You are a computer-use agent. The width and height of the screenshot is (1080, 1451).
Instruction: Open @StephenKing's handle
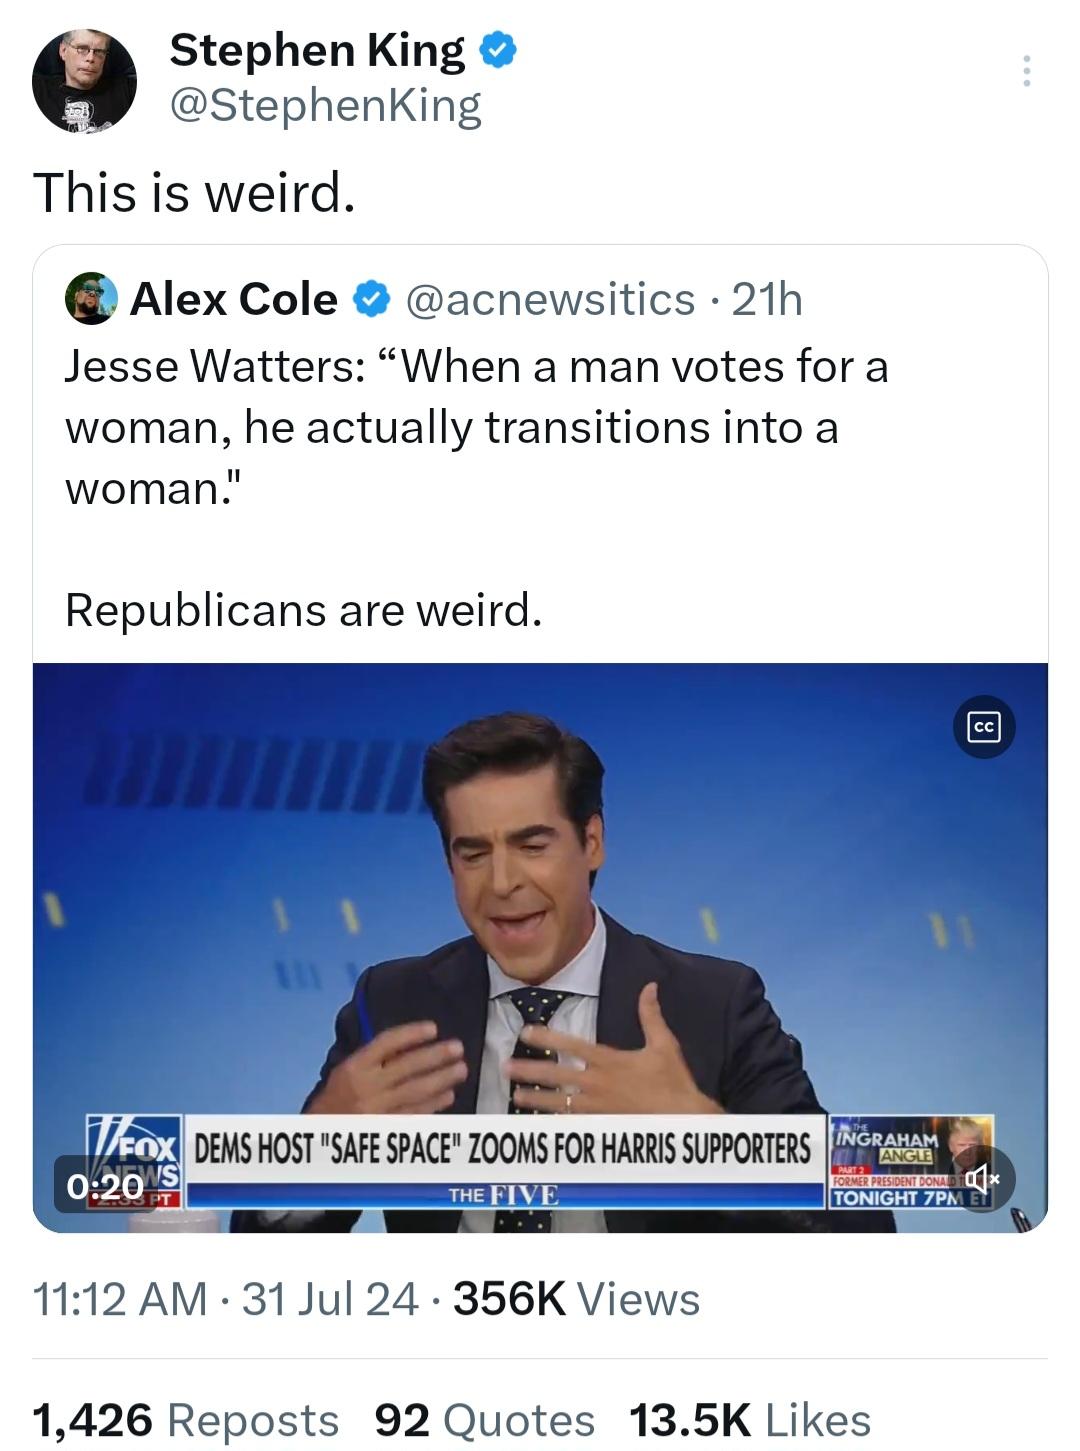(x=325, y=107)
